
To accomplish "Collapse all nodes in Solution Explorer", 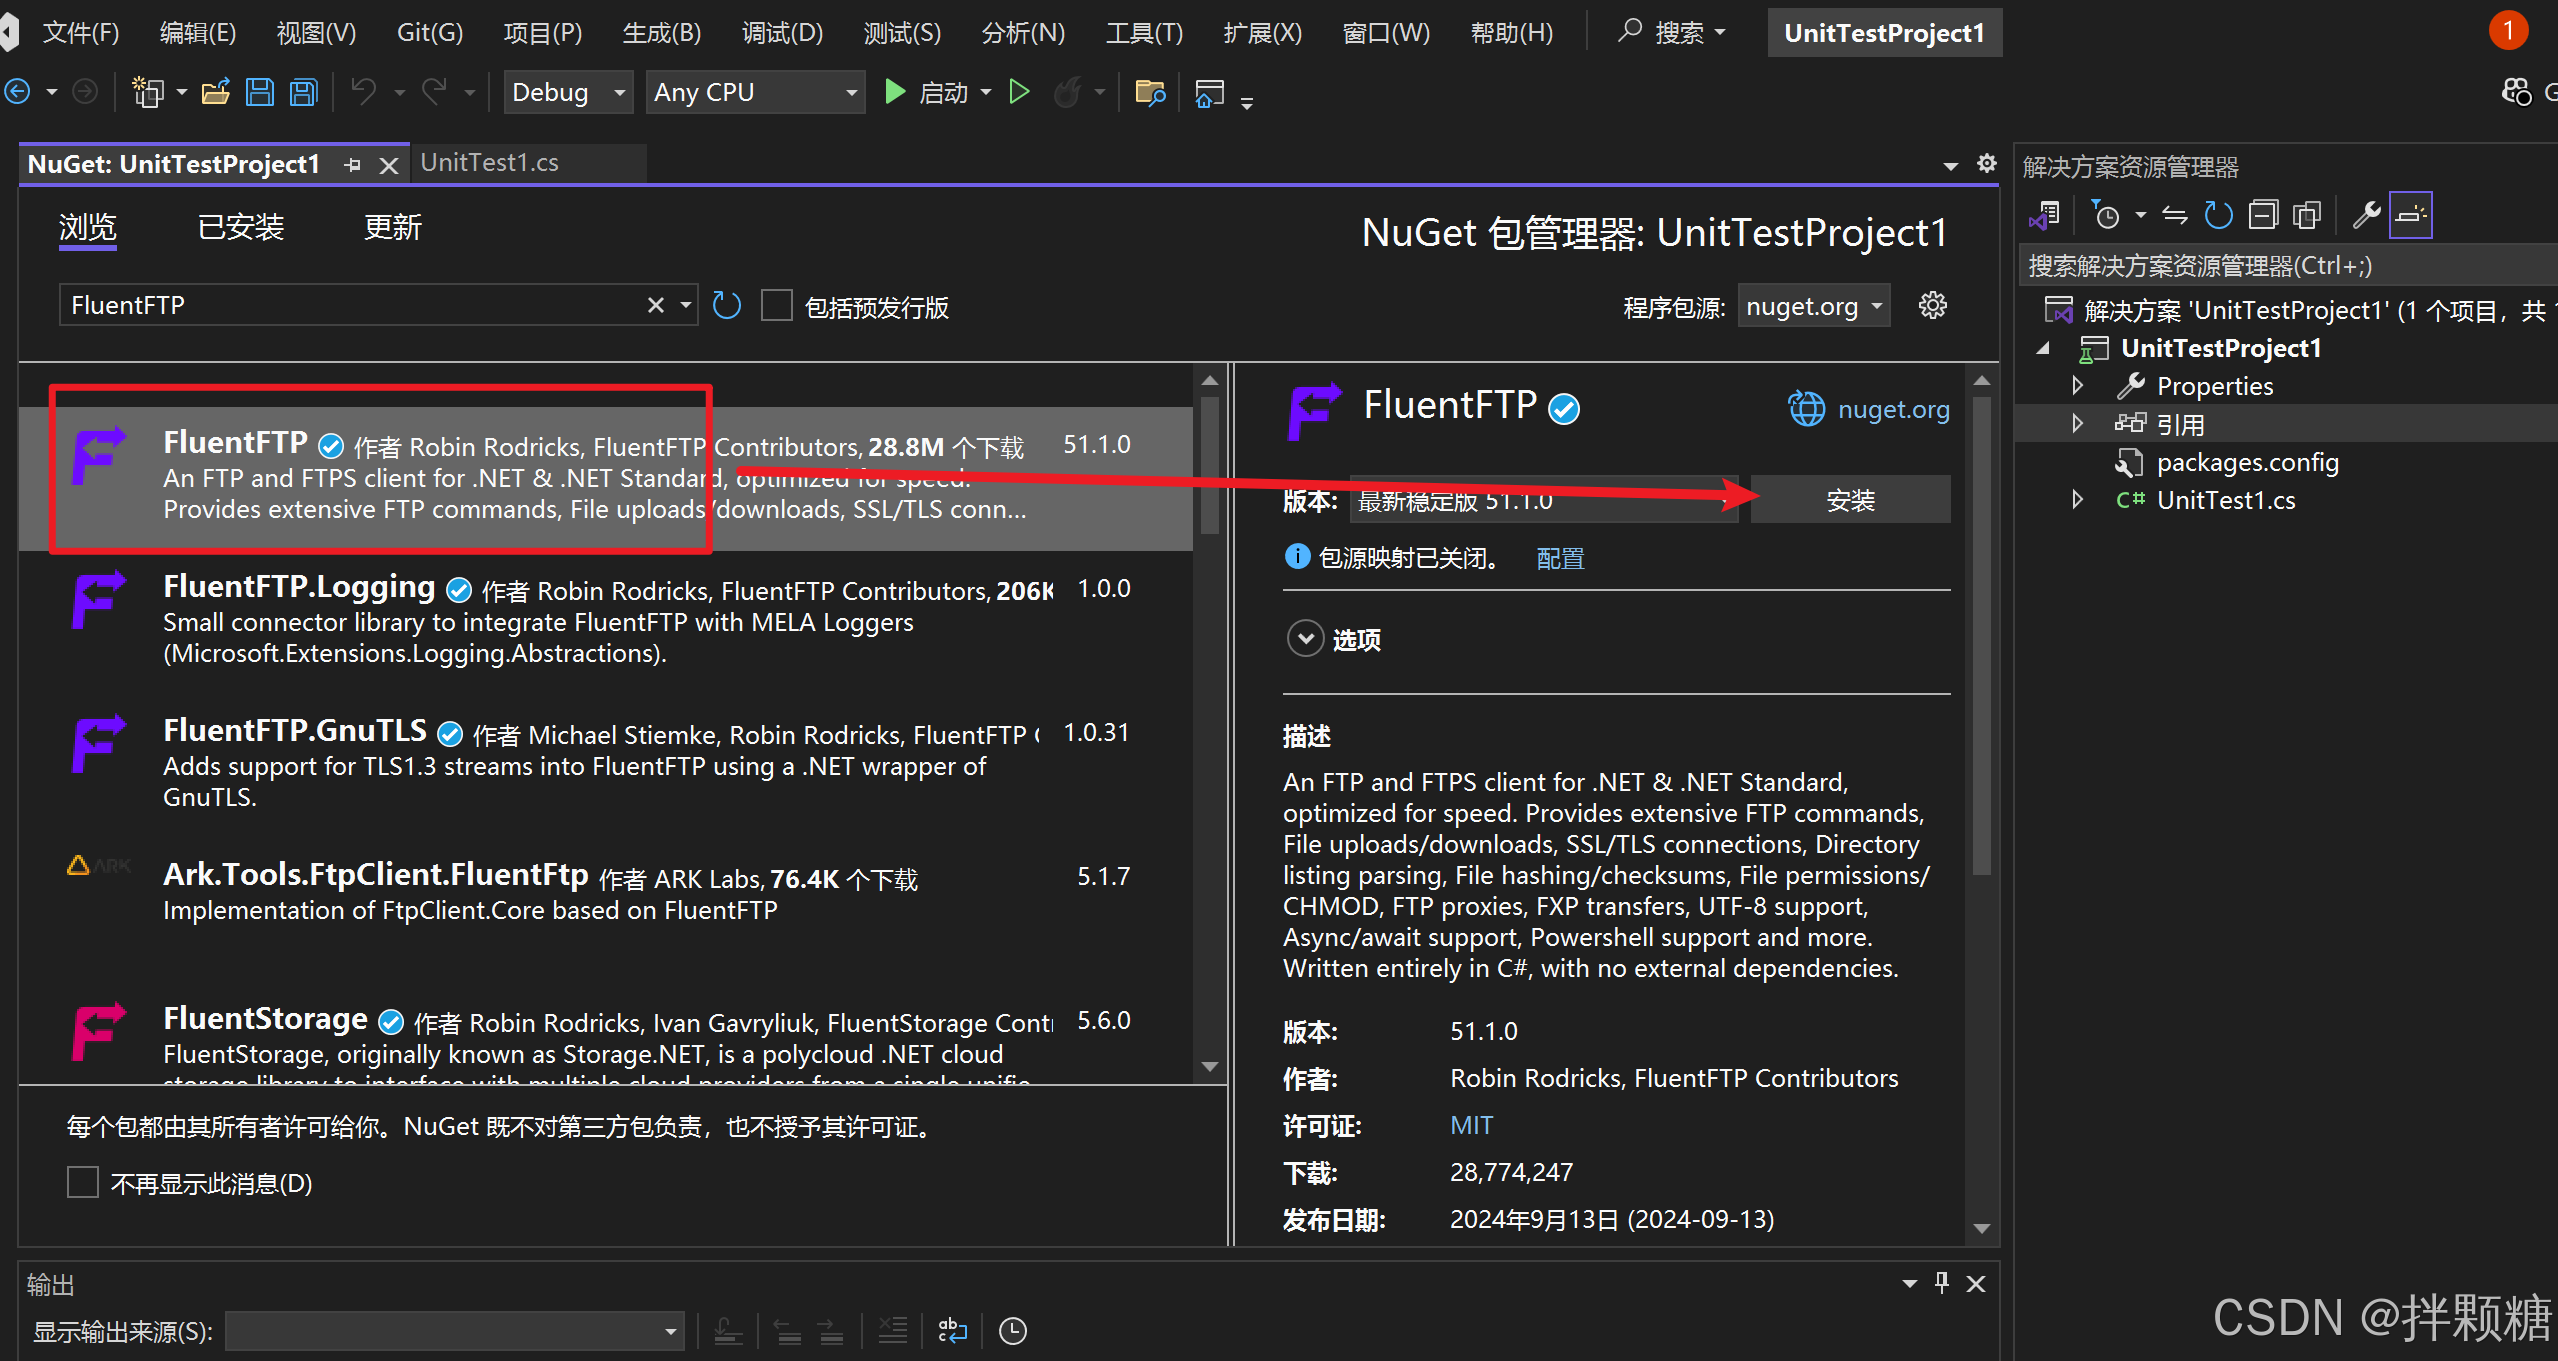I will tap(2264, 214).
